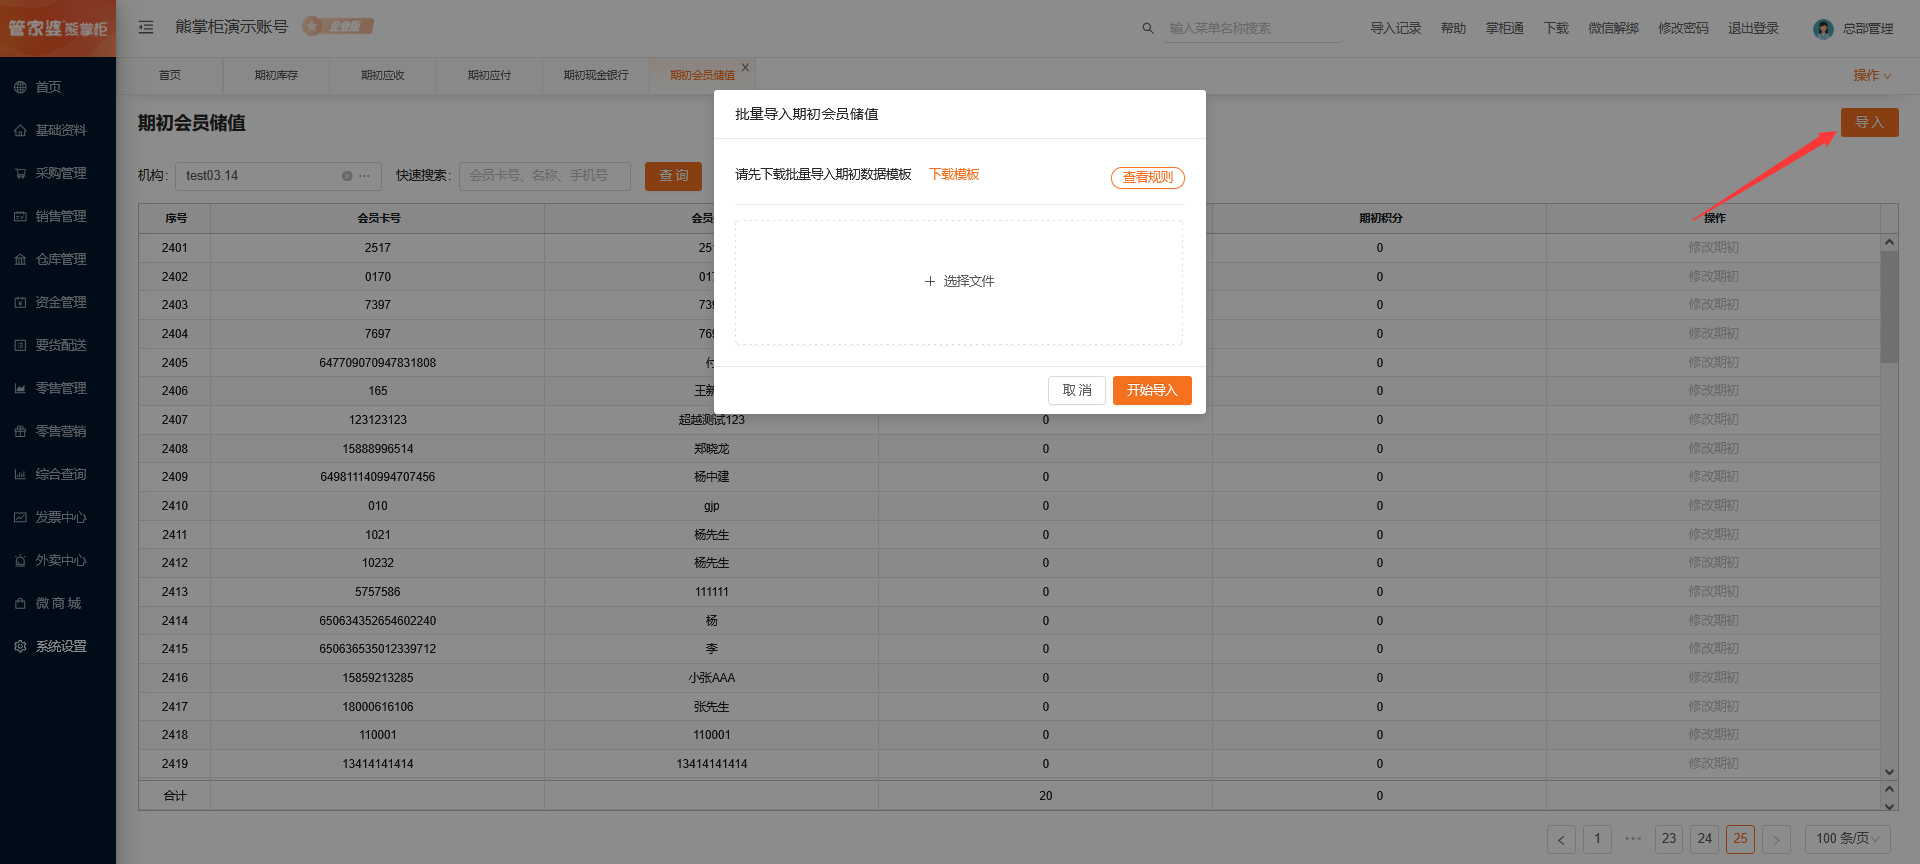Click the 查看规则 button
This screenshot has width=1920, height=864.
point(1148,177)
